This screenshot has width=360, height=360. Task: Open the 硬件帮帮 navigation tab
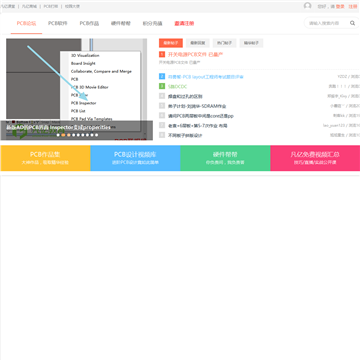pyautogui.click(x=121, y=23)
